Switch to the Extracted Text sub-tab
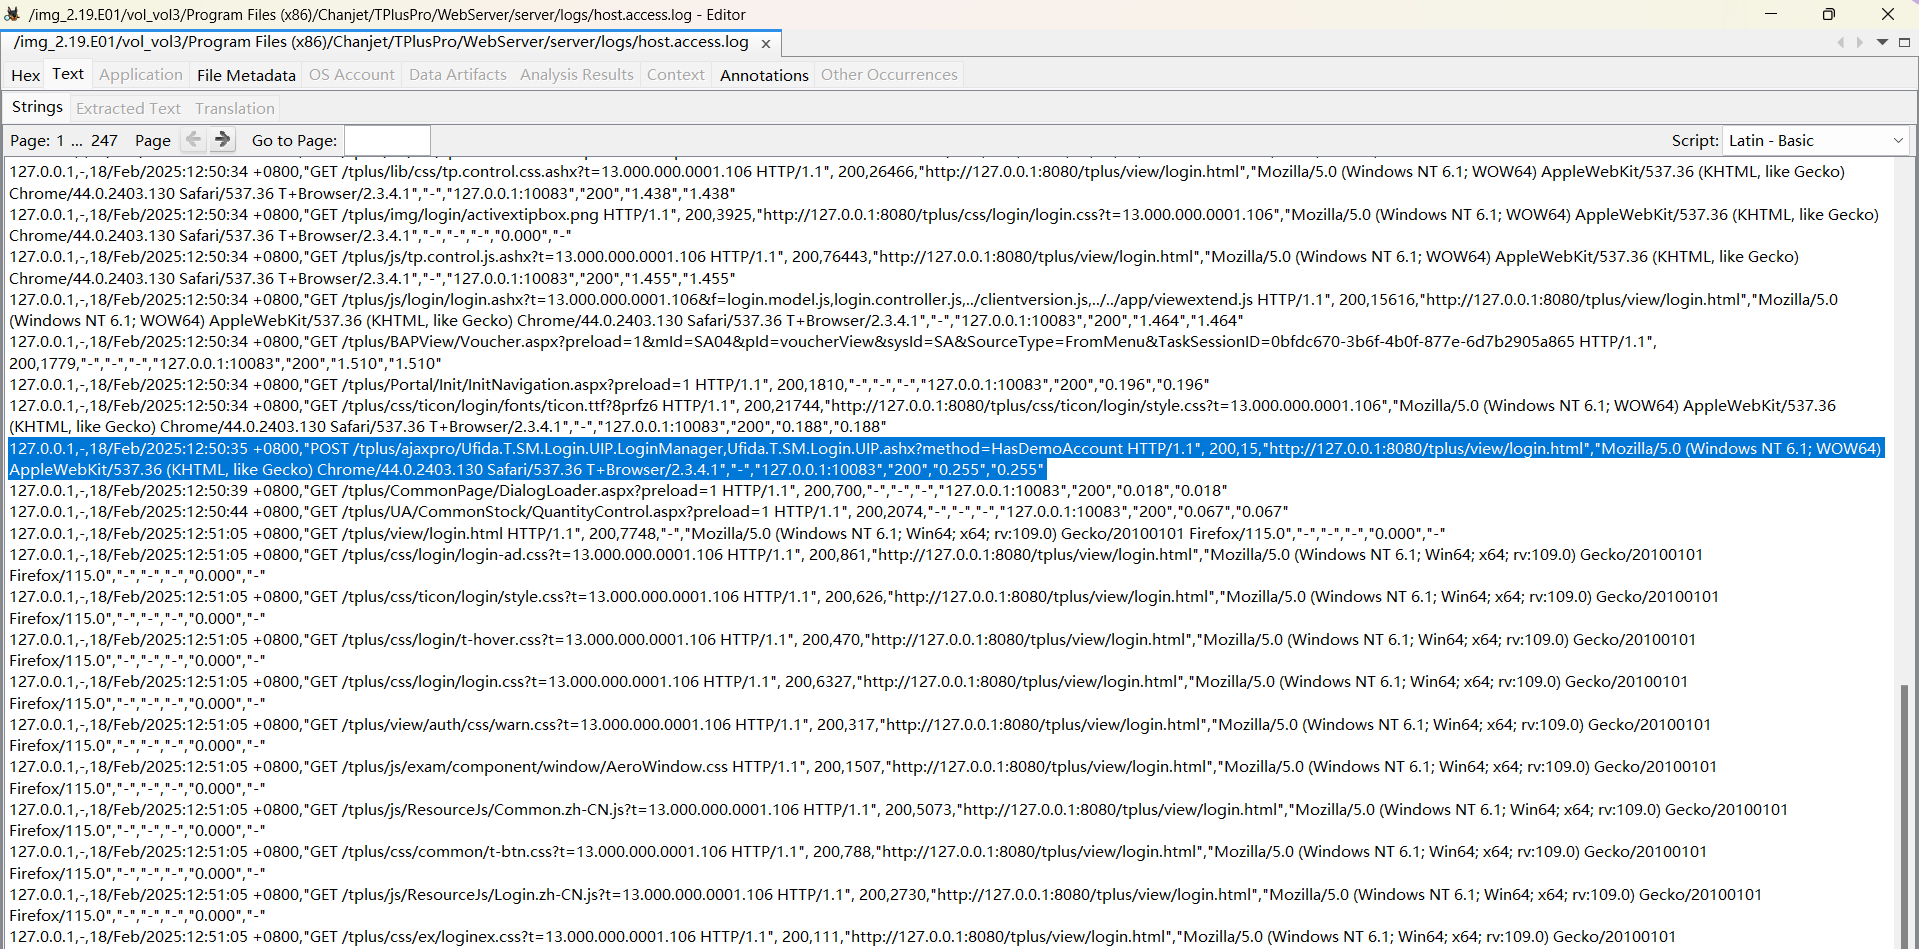The width and height of the screenshot is (1919, 949). point(128,108)
